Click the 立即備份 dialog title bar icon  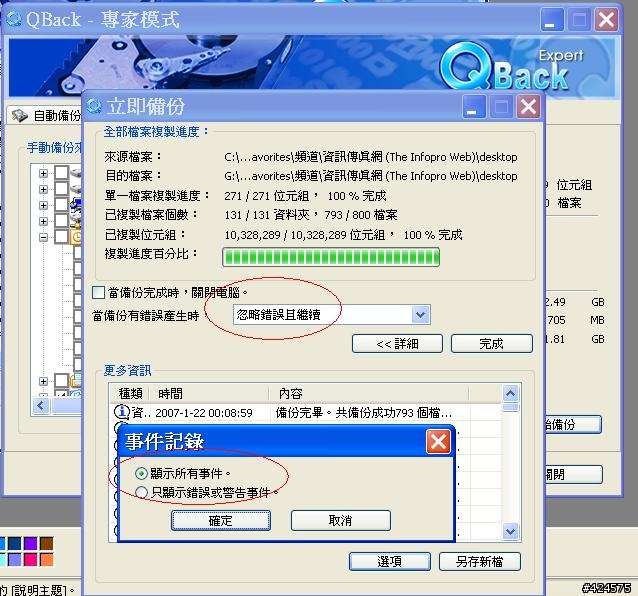point(94,106)
